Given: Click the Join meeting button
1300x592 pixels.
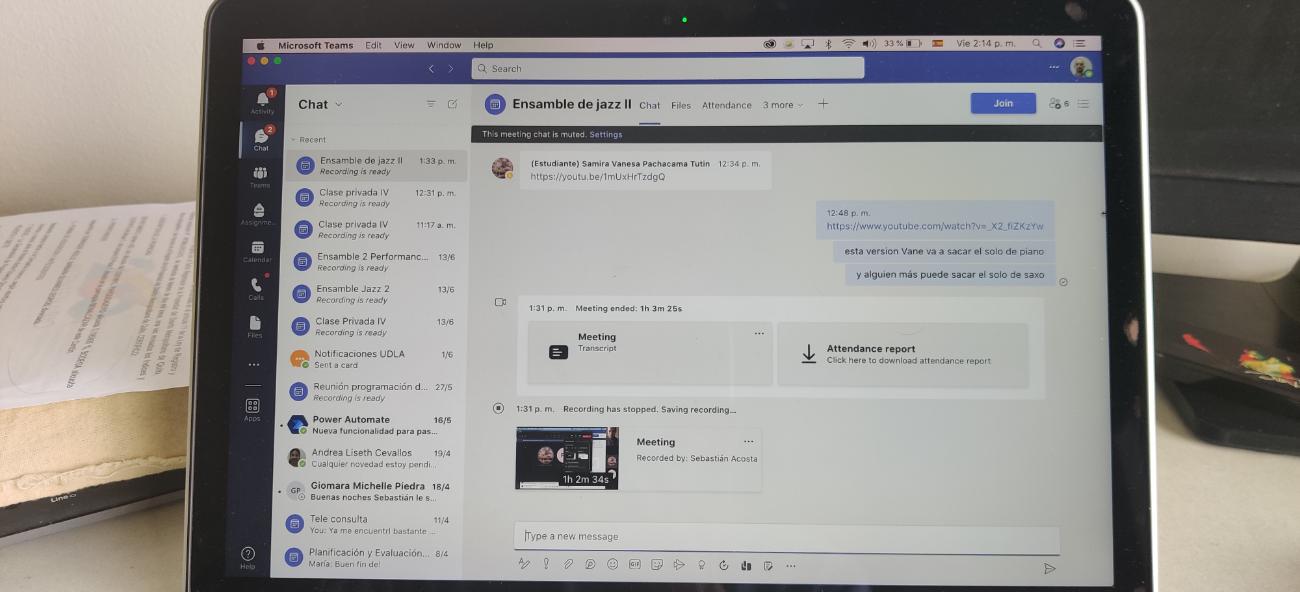Looking at the screenshot, I should (1002, 103).
